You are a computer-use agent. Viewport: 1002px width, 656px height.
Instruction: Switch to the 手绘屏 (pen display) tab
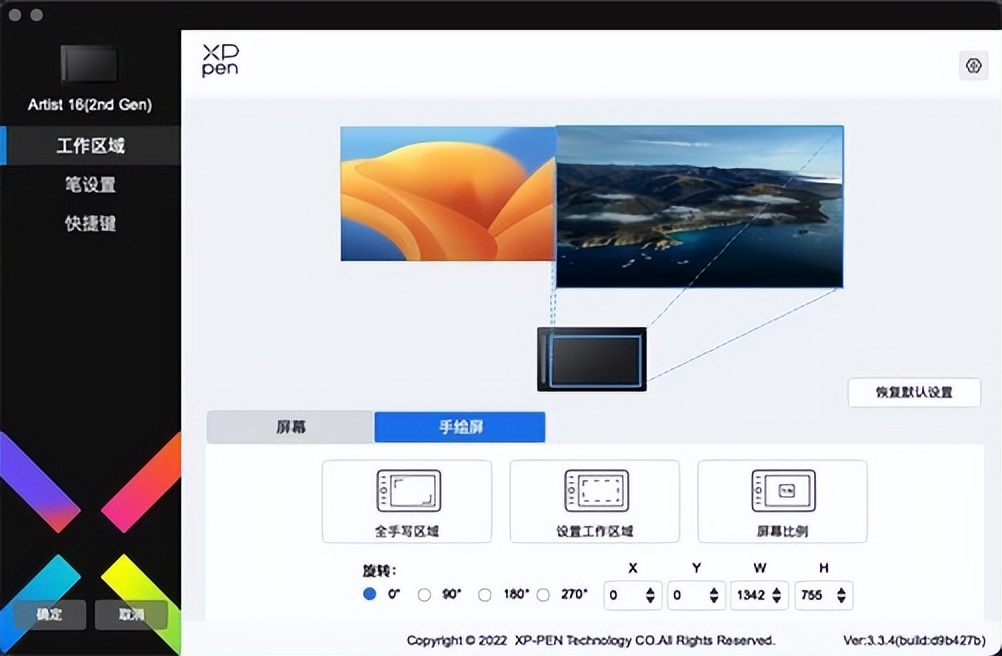tap(459, 427)
